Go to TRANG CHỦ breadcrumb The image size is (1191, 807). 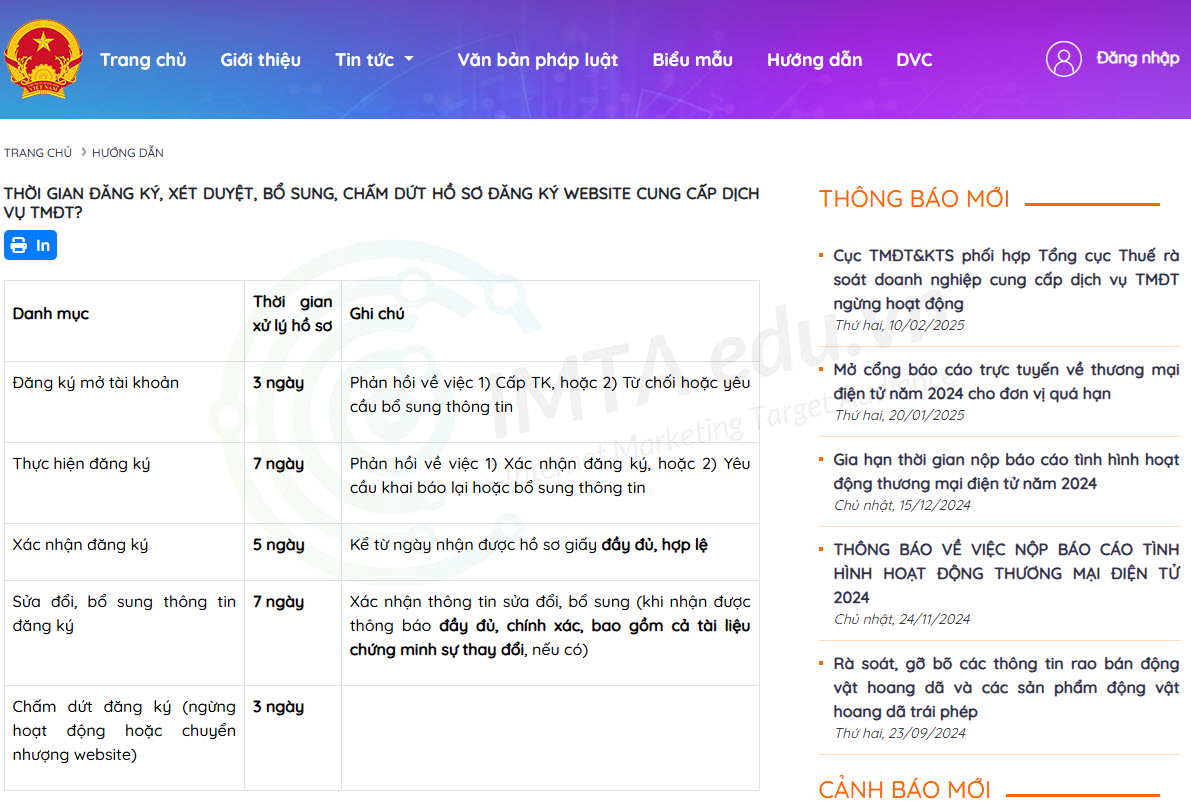[x=38, y=153]
